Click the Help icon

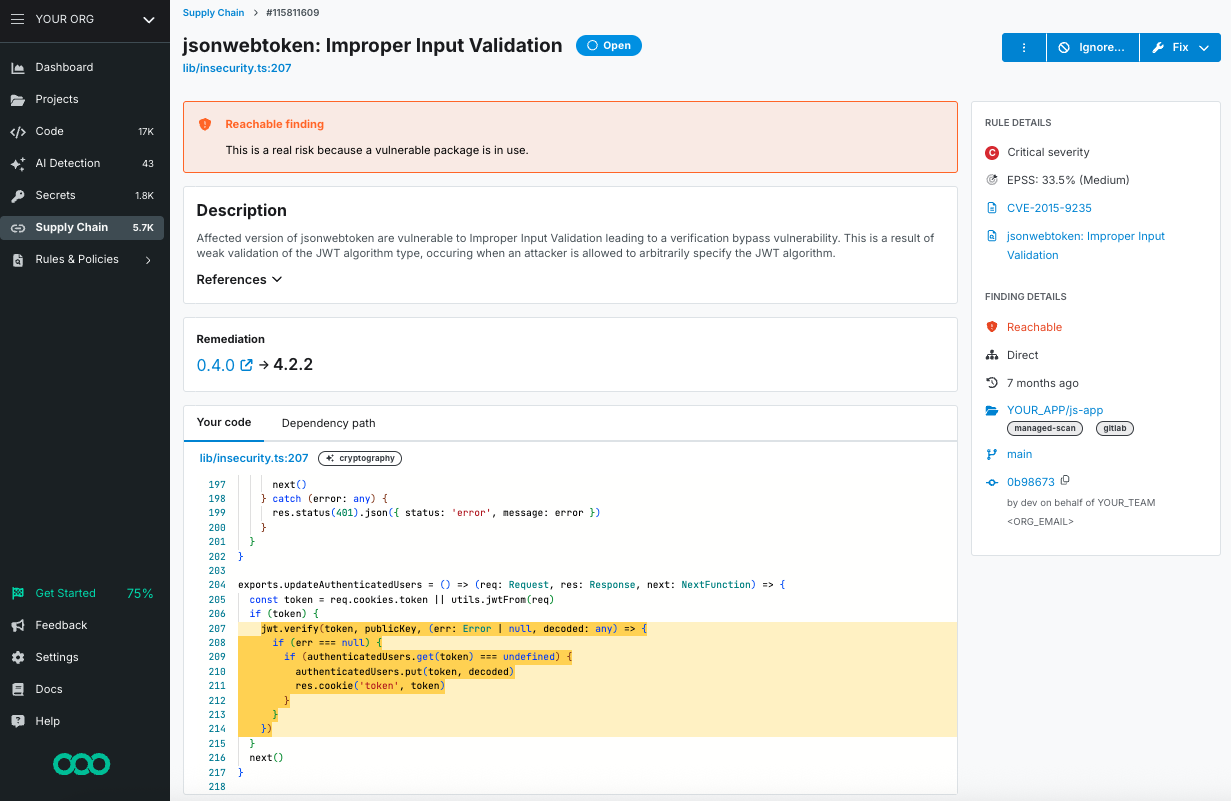click(16, 721)
